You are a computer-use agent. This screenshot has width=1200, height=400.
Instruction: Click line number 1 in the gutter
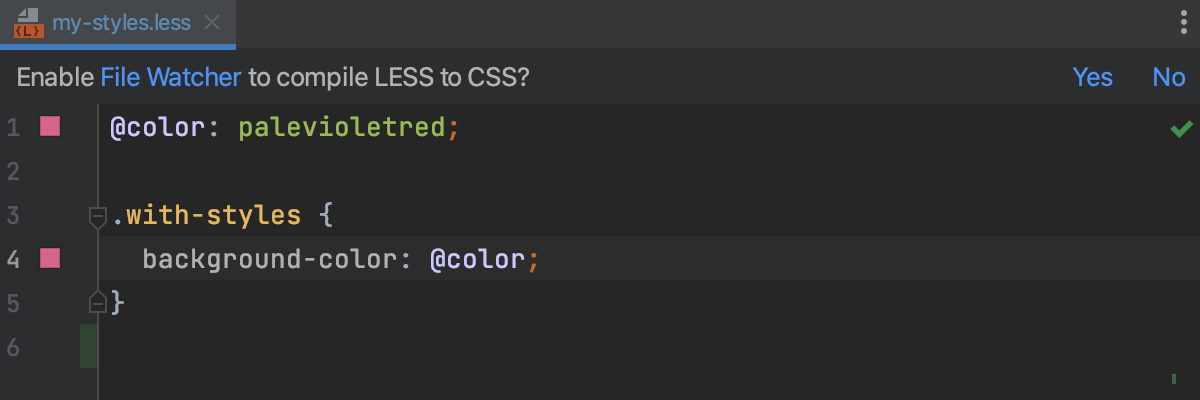[x=13, y=128]
